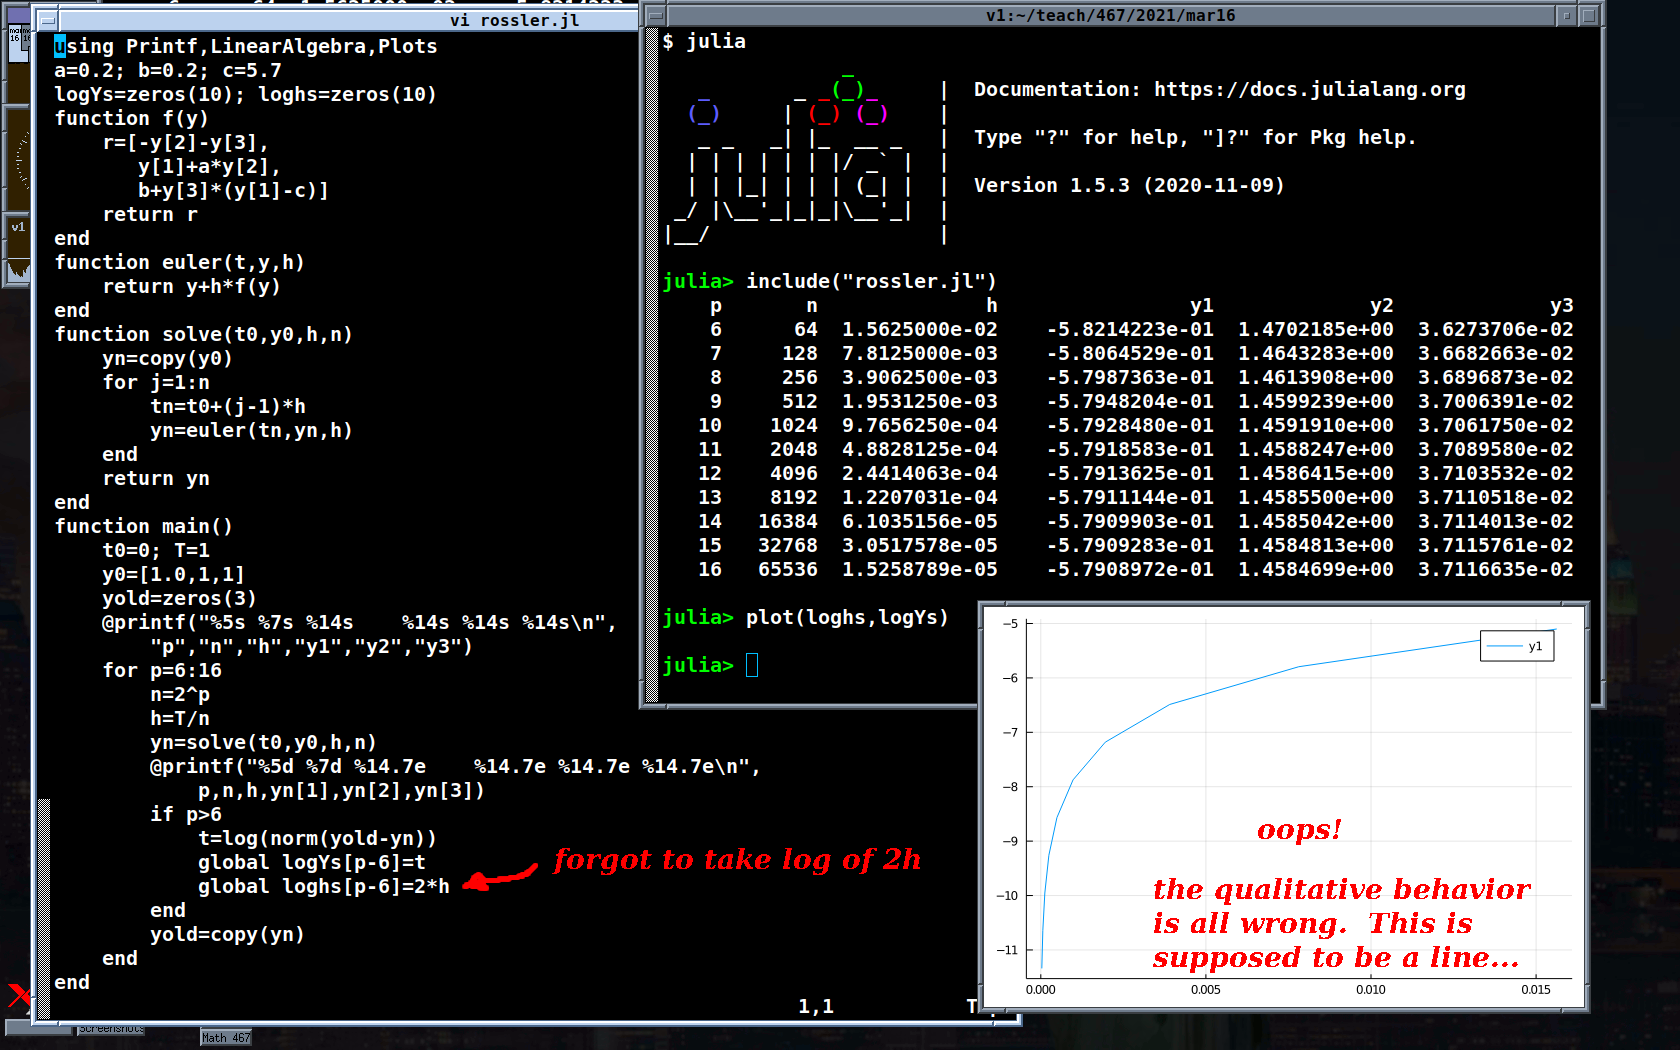Click the 'global loghs[p-6]=2*h' code line
This screenshot has width=1680, height=1050.
pyautogui.click(x=323, y=886)
